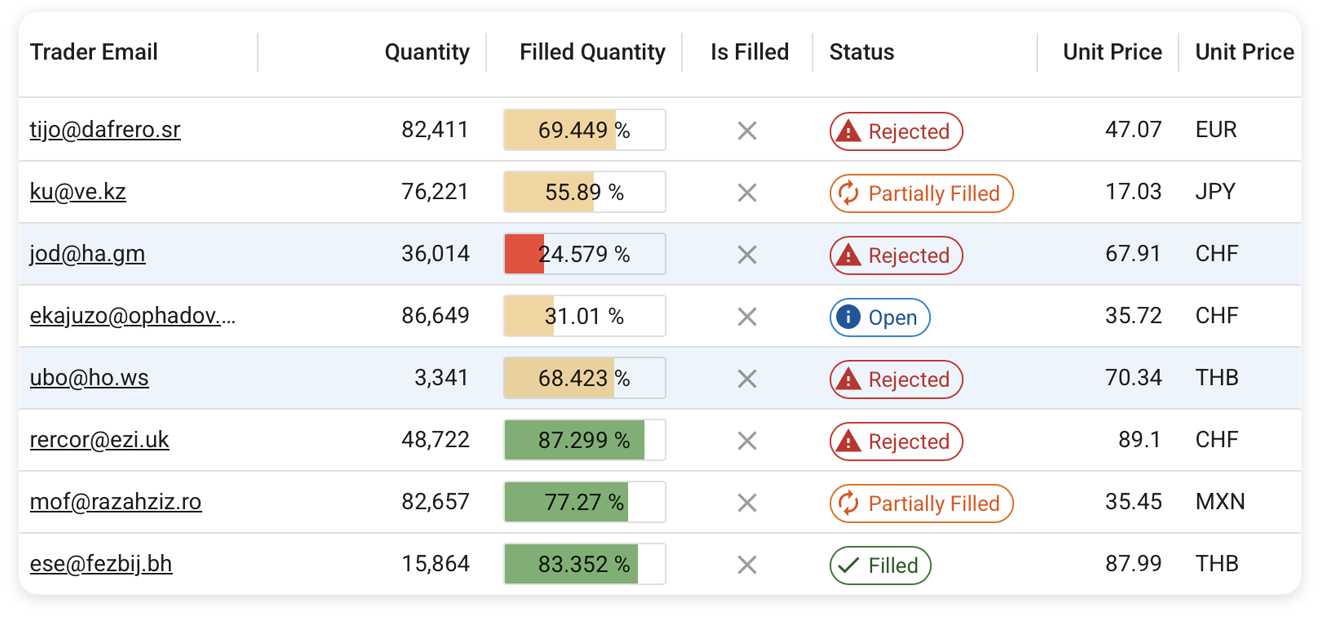Toggle the Is Filled mark for tijo@dafrero.sr
The image size is (1320, 623).
click(x=747, y=130)
